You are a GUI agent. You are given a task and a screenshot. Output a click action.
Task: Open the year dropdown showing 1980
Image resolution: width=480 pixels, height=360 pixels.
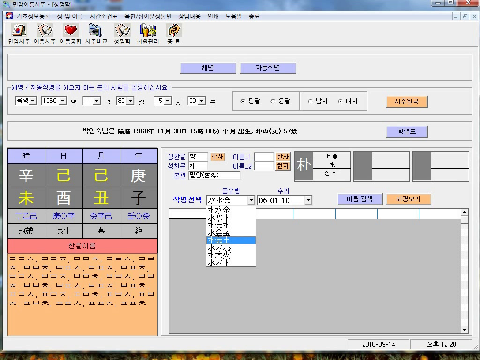click(x=54, y=101)
